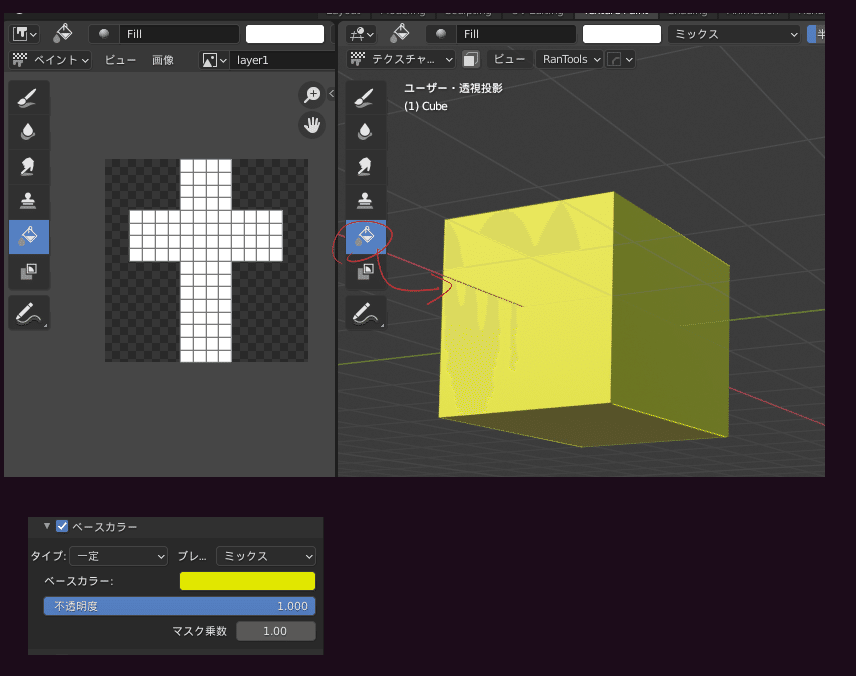The image size is (856, 676).
Task: Select the Clone stamp tool in image editor
Action: 28,200
